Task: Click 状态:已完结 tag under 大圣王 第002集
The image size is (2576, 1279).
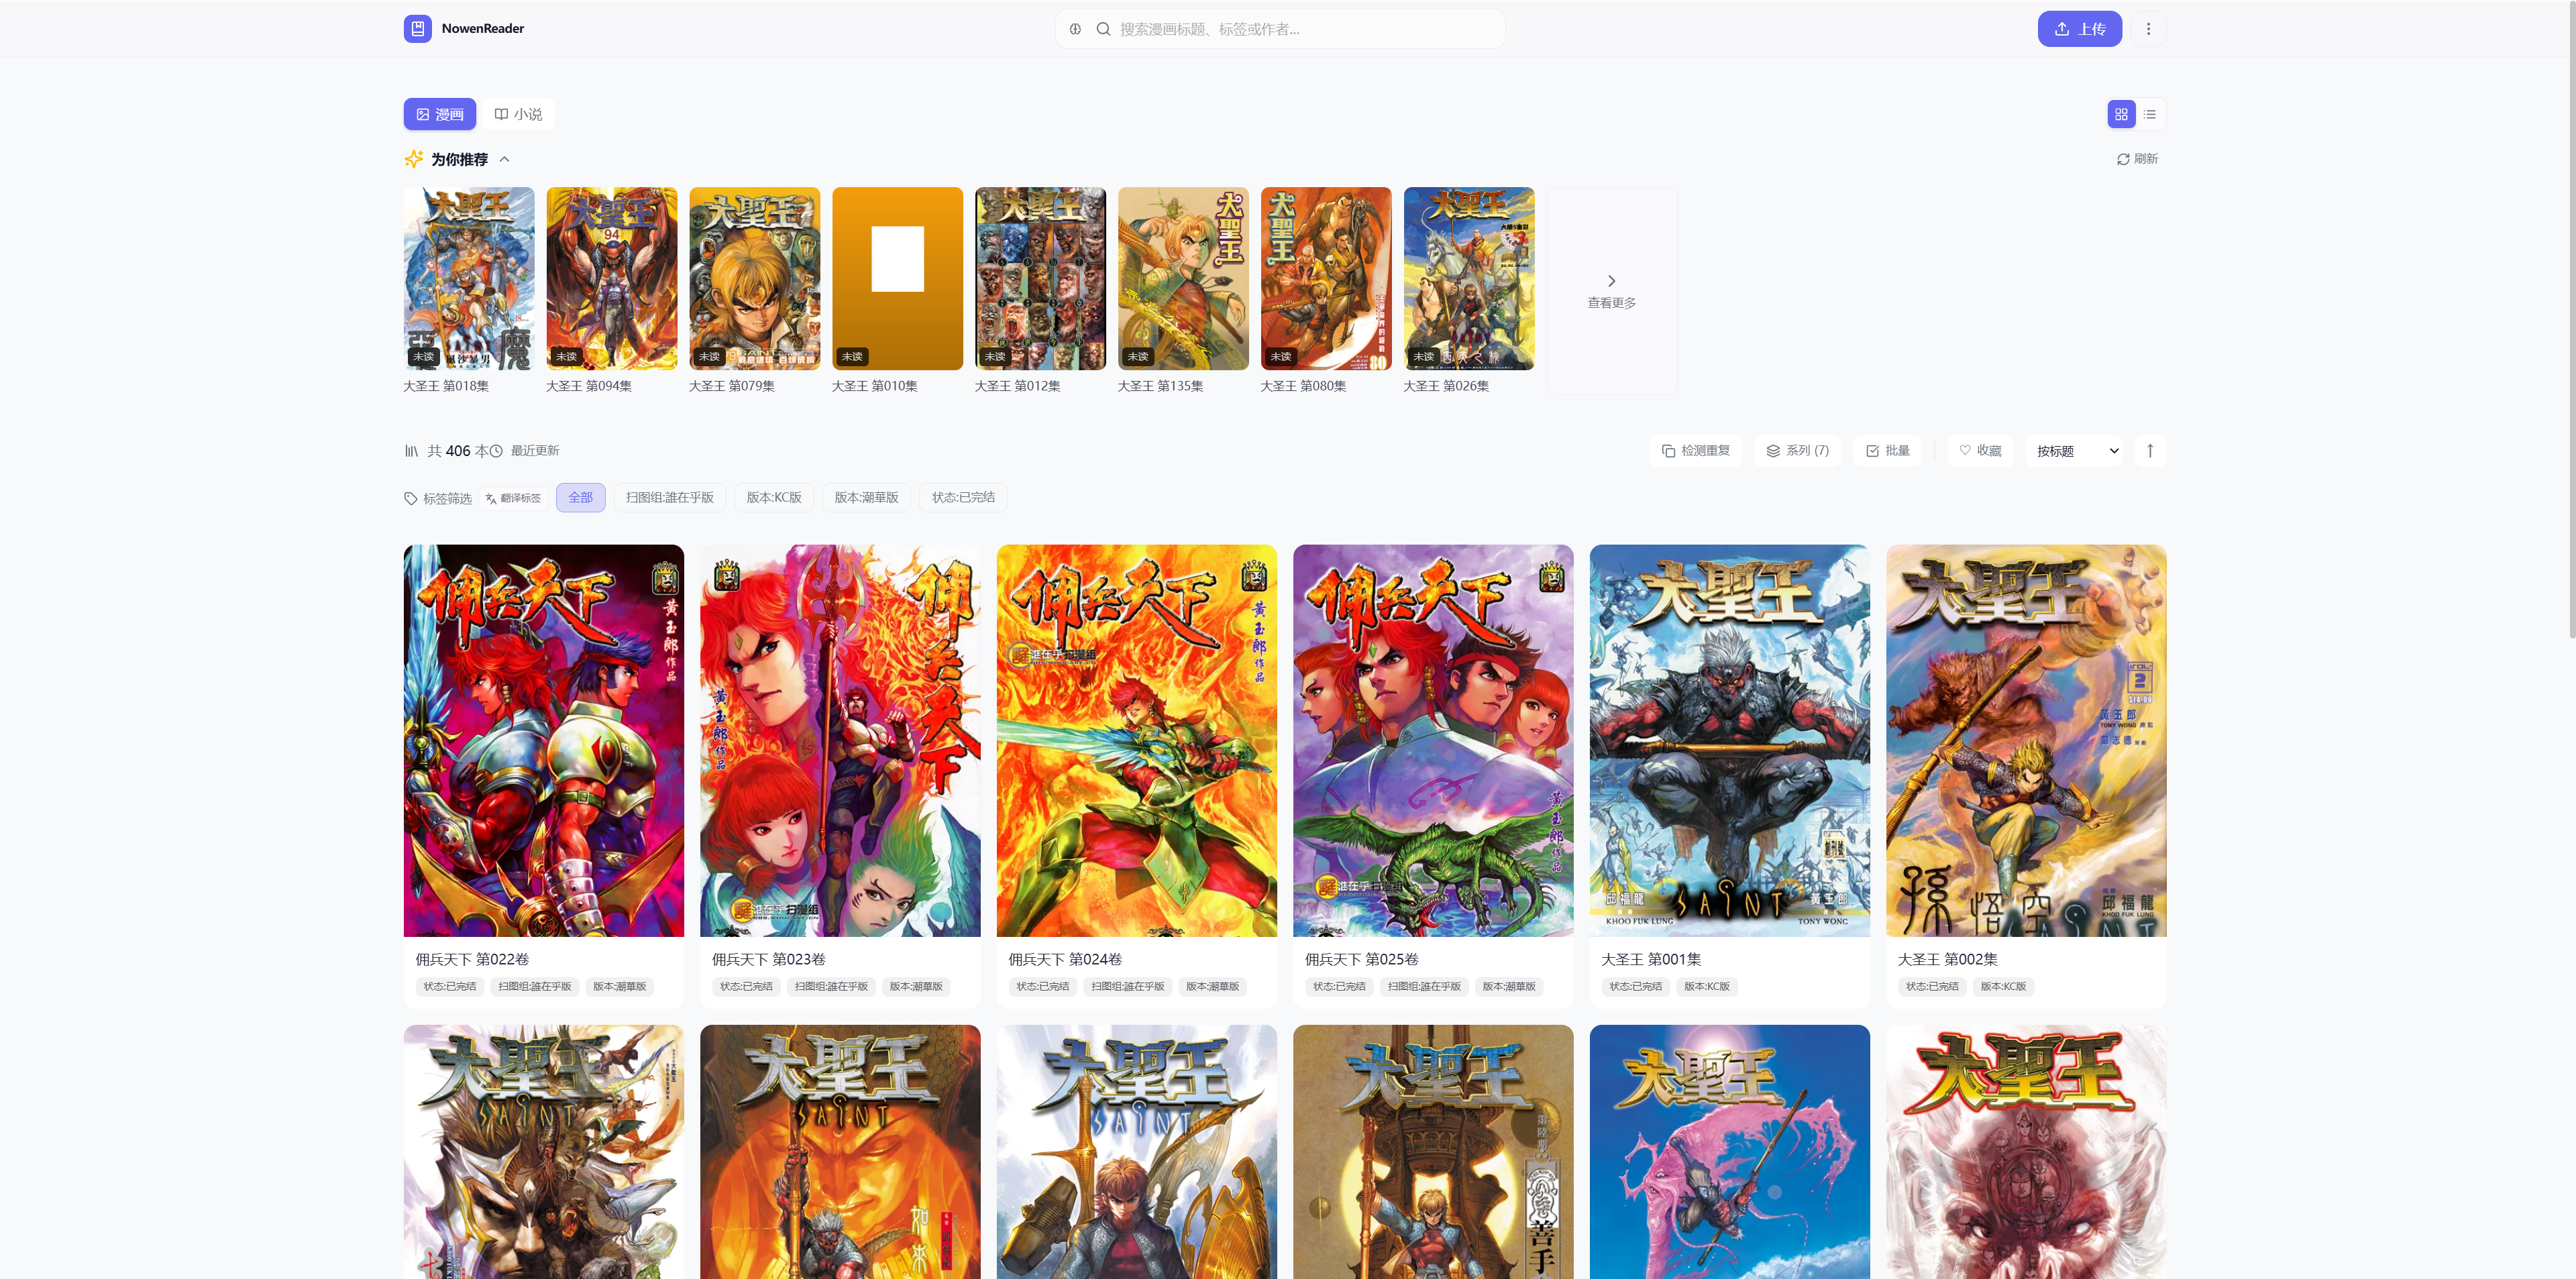Action: click(x=1932, y=987)
